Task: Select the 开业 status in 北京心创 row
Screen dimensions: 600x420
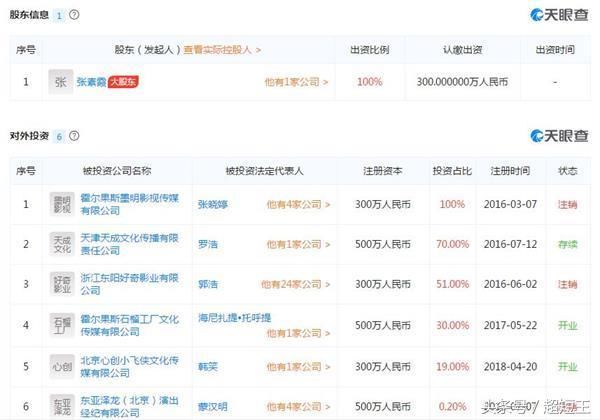Action: tap(567, 366)
